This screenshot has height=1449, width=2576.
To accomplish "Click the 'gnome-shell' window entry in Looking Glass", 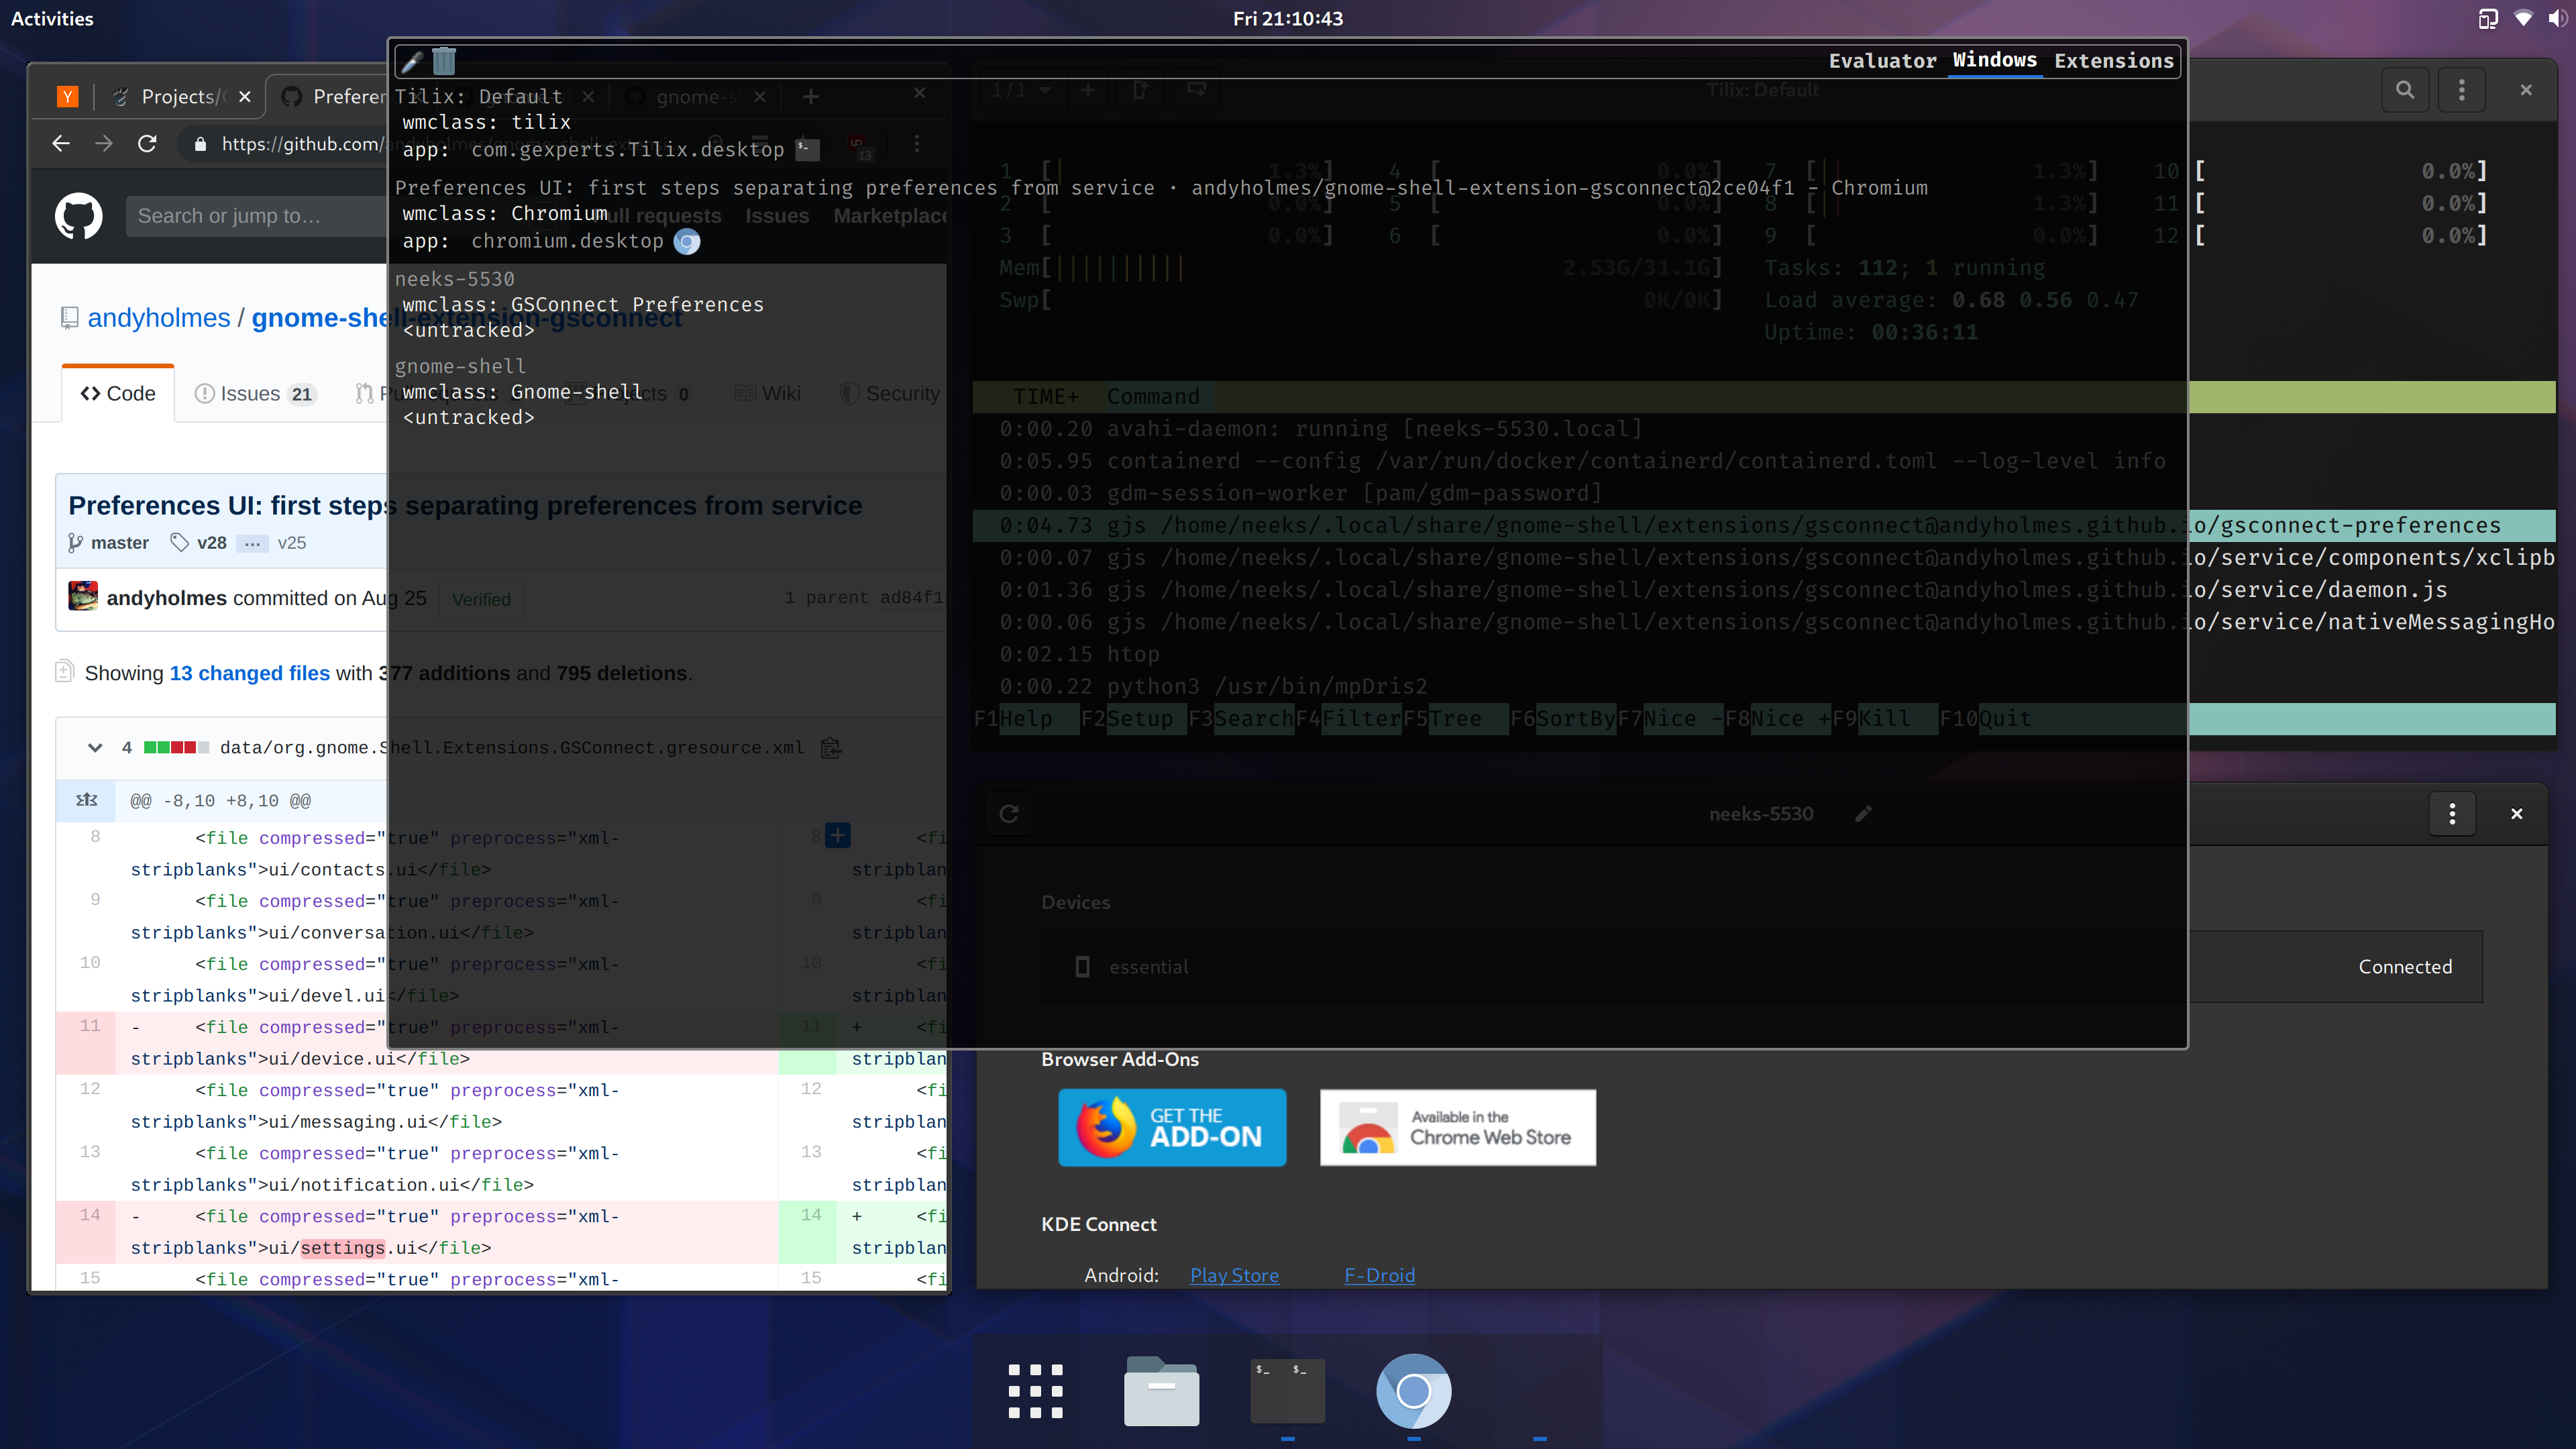I will coord(460,366).
